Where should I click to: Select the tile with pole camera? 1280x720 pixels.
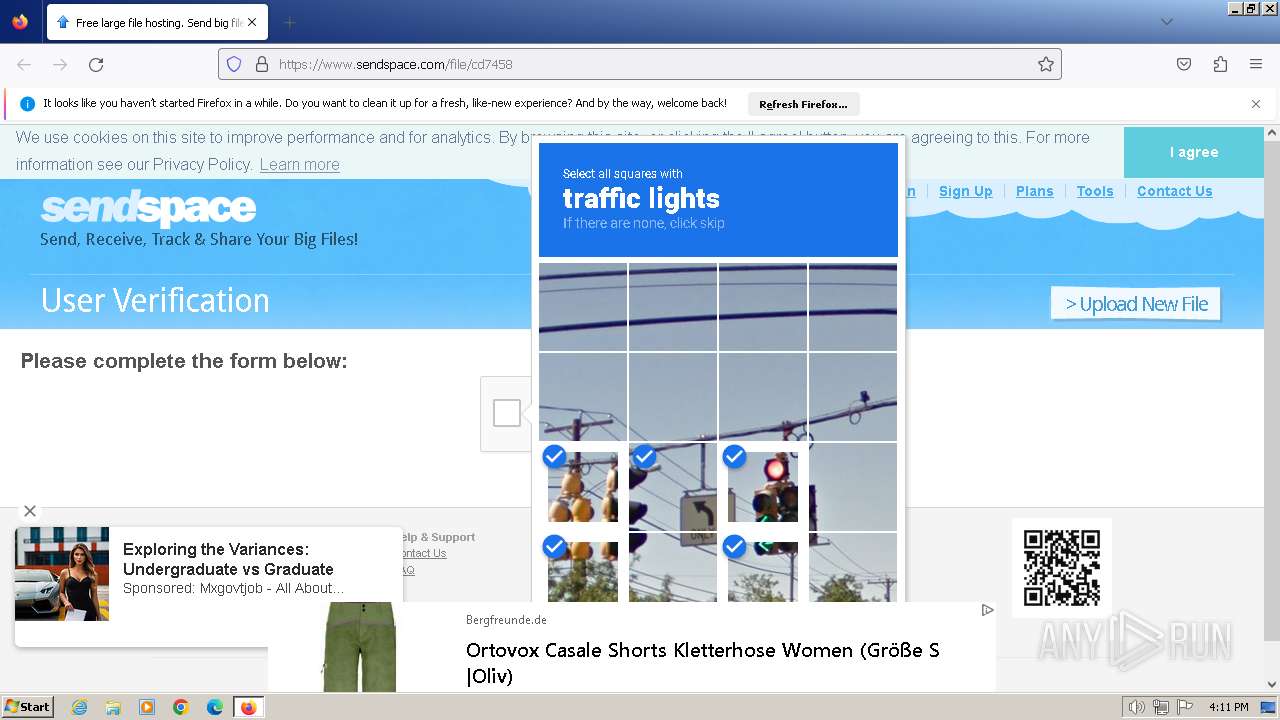853,397
